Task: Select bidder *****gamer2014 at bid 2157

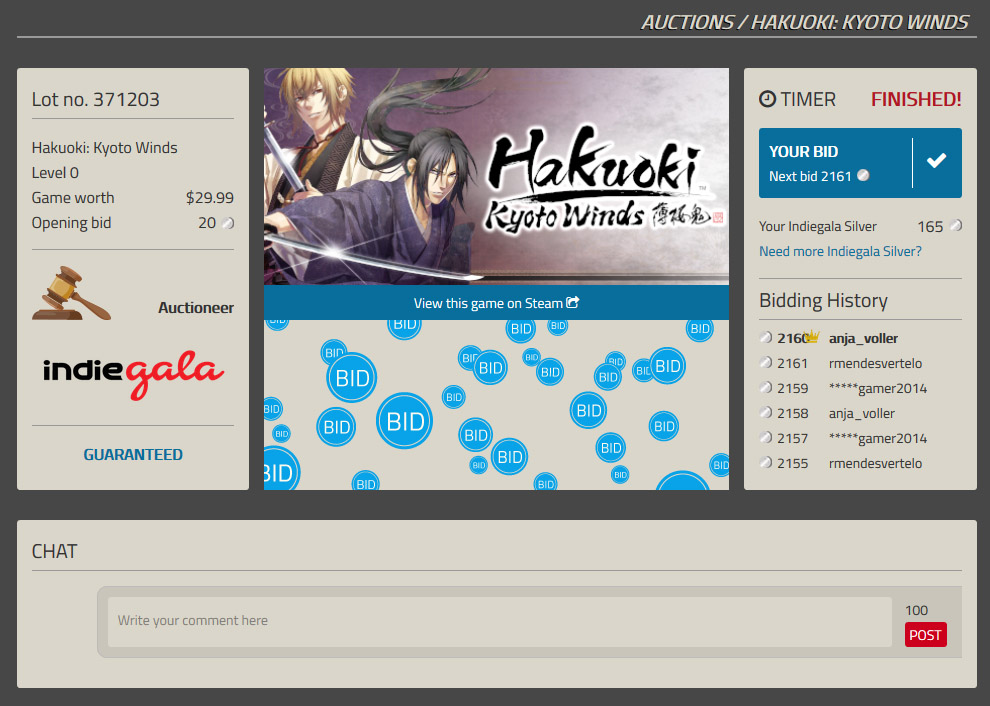Action: coord(878,438)
